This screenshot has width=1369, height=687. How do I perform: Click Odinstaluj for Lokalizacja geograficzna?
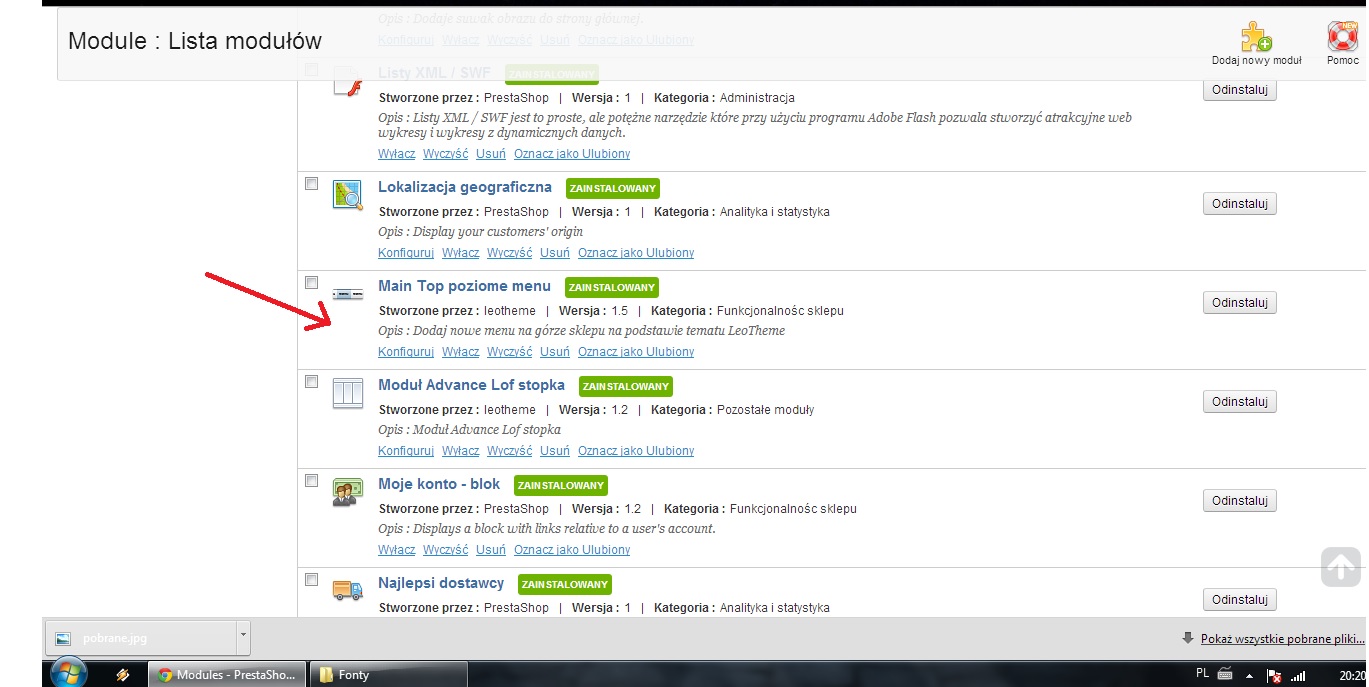[x=1240, y=204]
